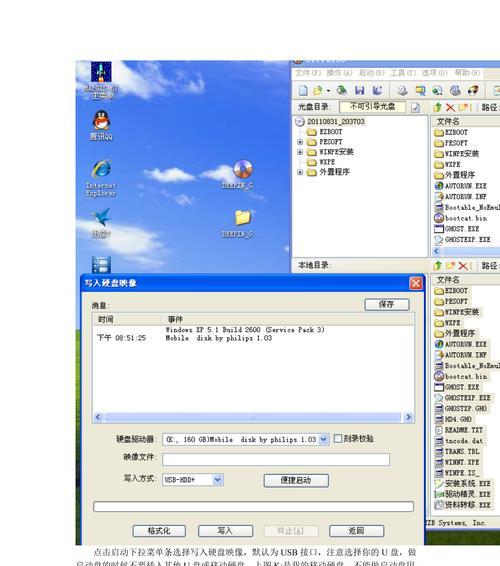Click the burn CD image icon
Image resolution: width=500 pixels, height=566 pixels.
click(473, 90)
